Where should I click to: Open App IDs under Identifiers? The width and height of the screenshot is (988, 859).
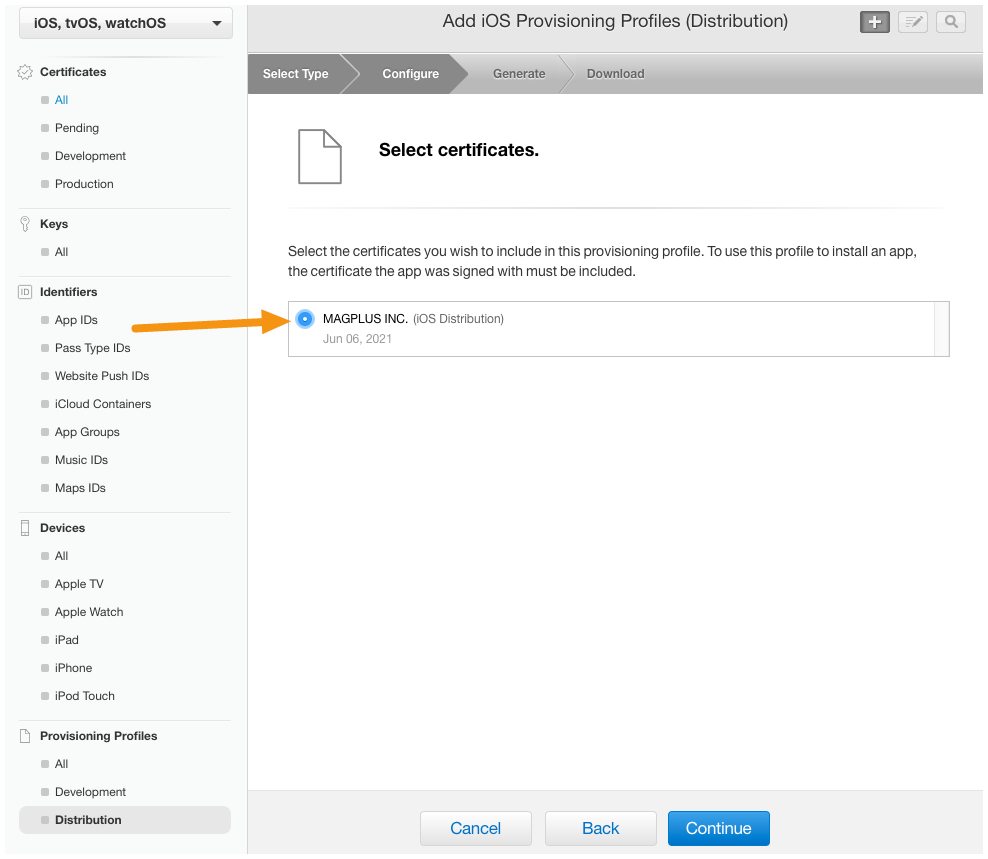[x=76, y=320]
